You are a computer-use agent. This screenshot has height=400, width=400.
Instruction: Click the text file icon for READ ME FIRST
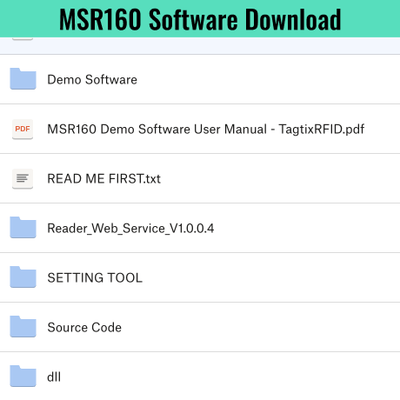coord(22,179)
